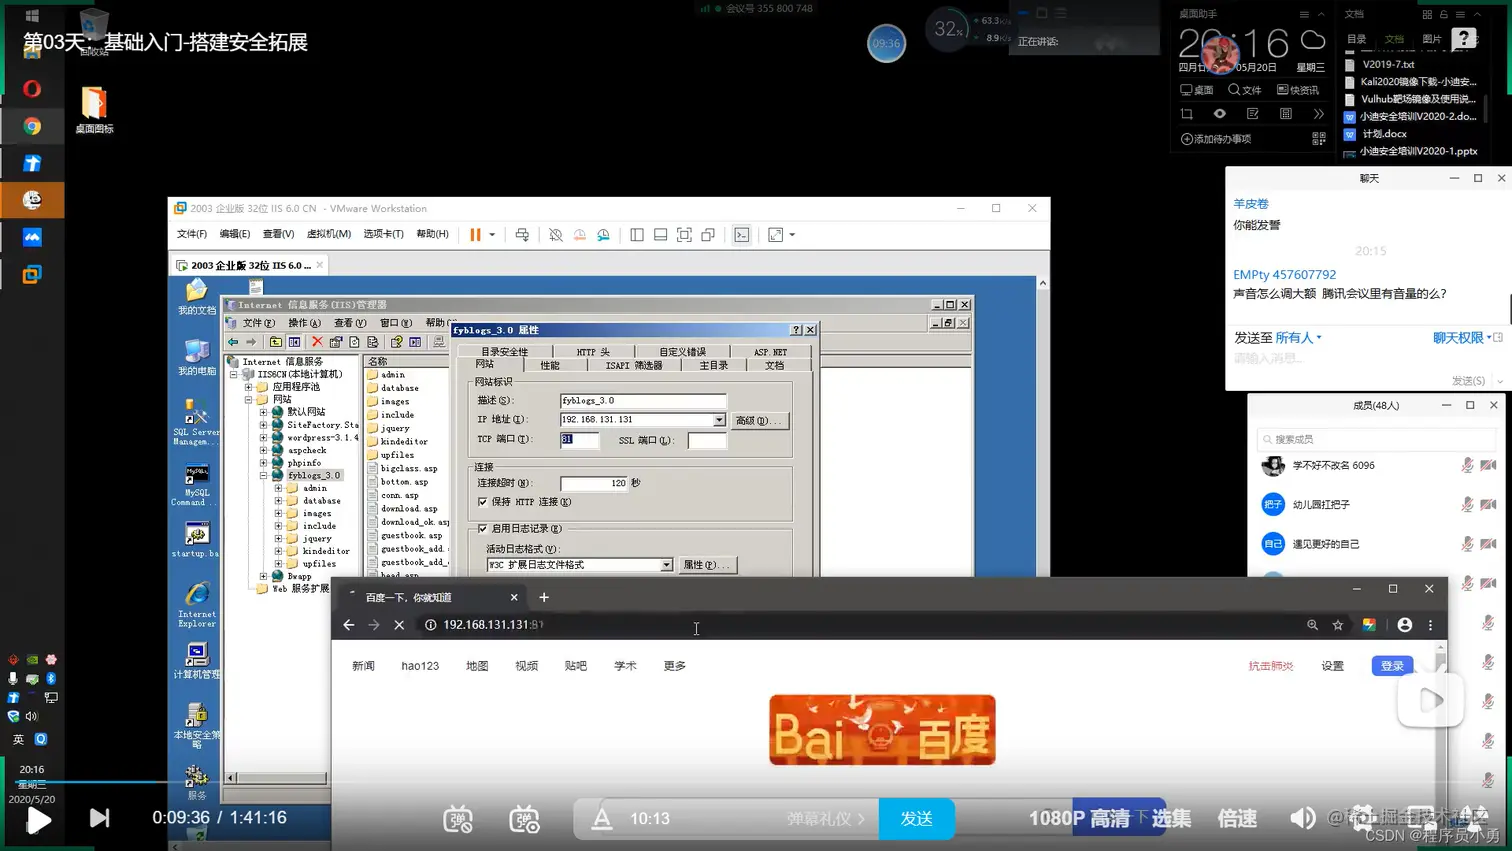Open Opera browser from the left taskbar
The height and width of the screenshot is (851, 1512).
coord(32,89)
